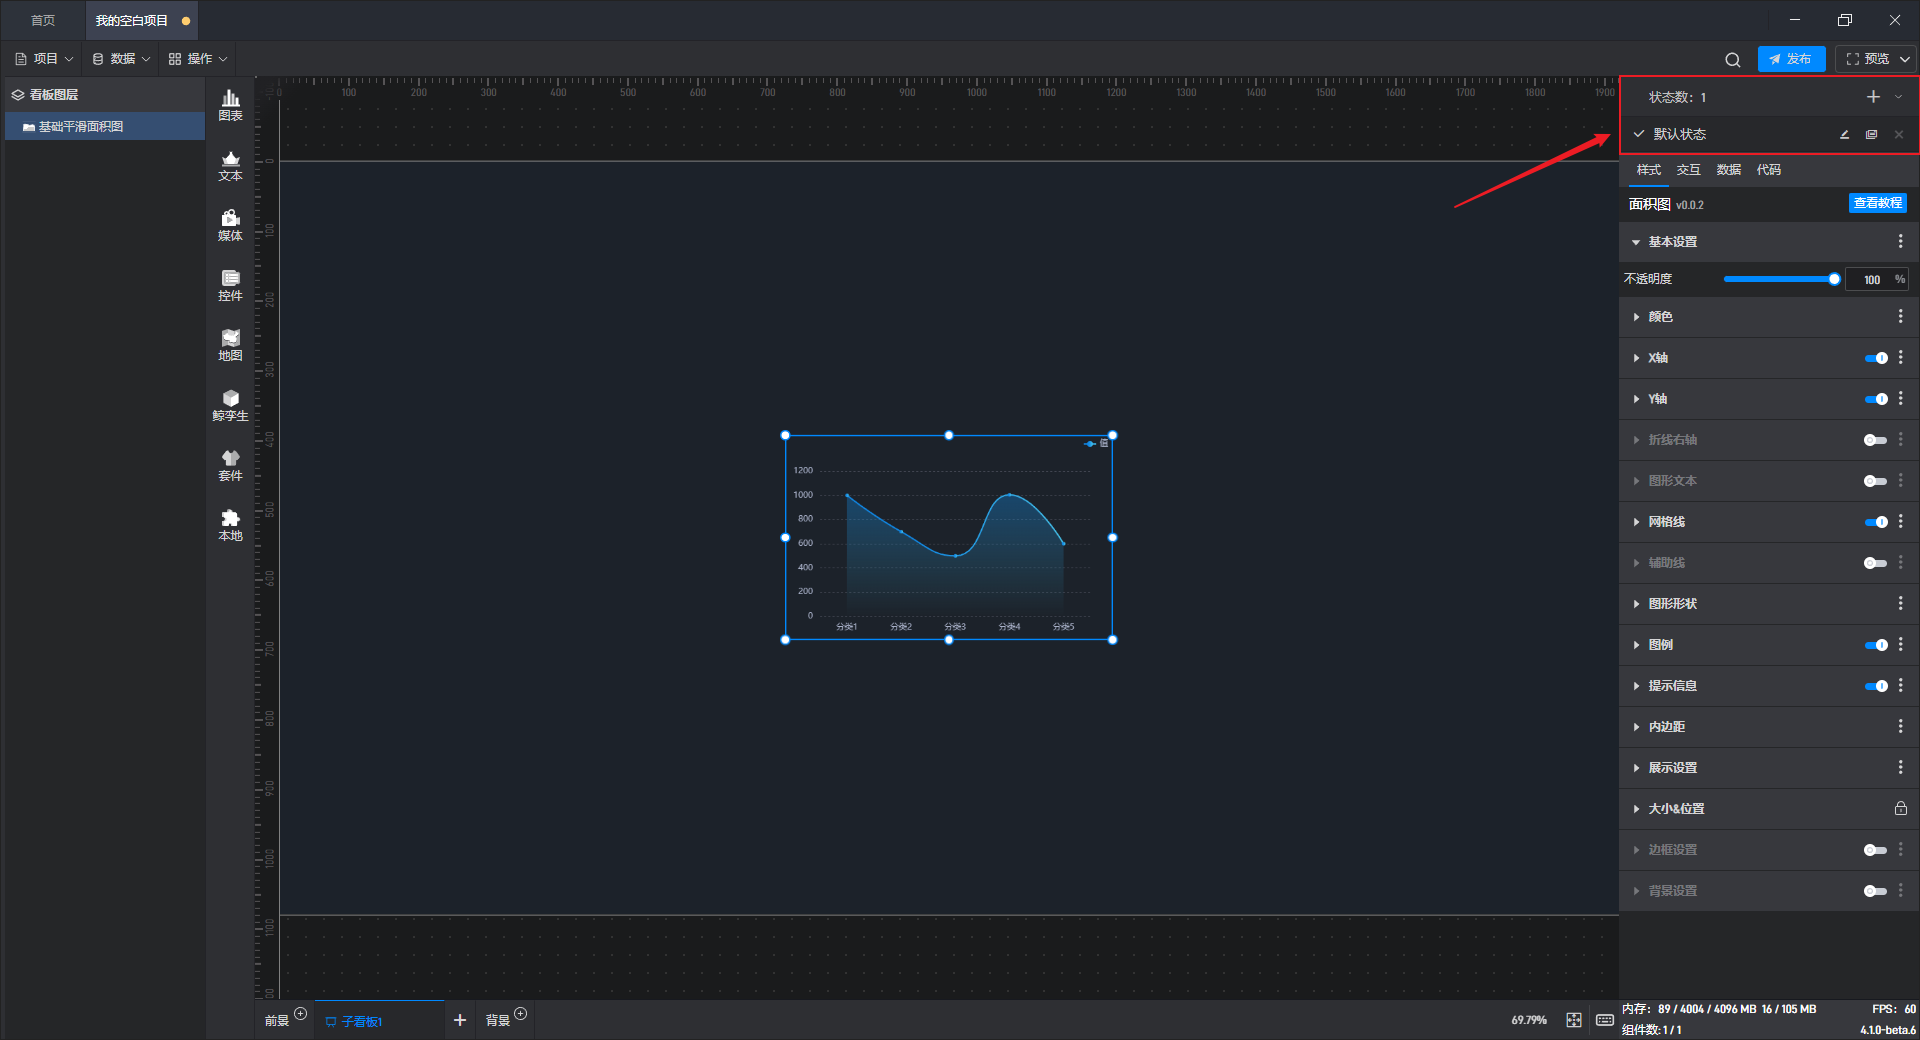This screenshot has width=1920, height=1040.
Task: Open more options for 内边距 section
Action: click(1900, 727)
